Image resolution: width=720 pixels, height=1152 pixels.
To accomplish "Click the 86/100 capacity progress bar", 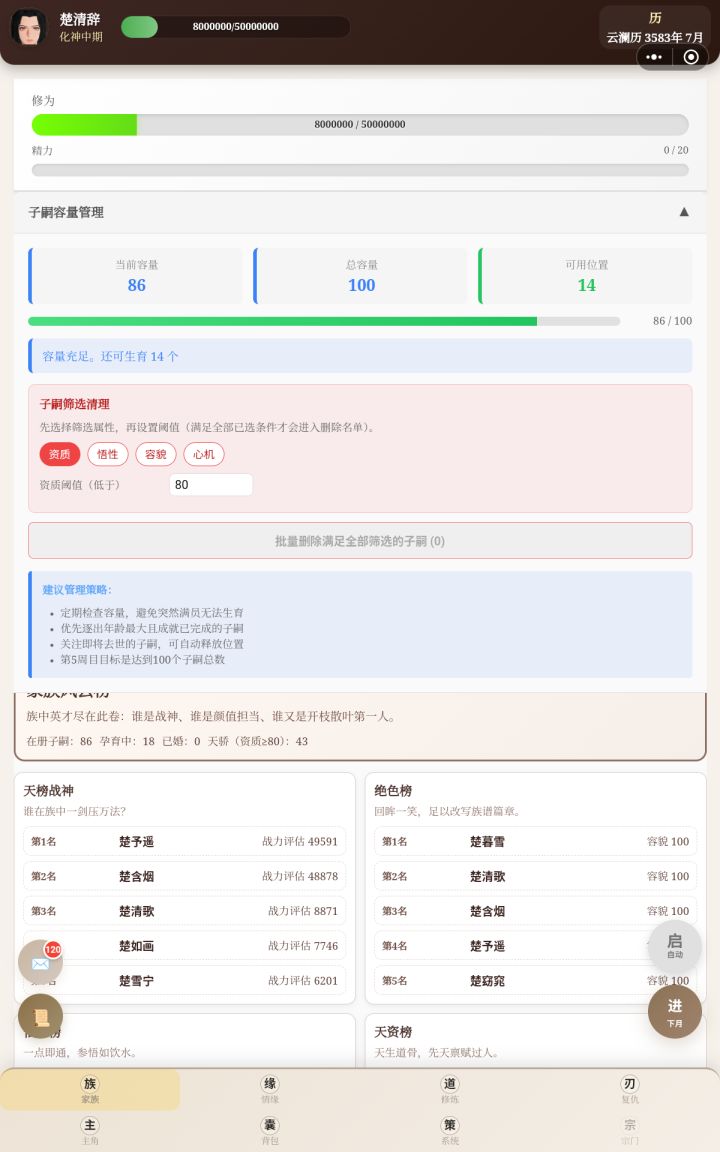I will tap(324, 321).
